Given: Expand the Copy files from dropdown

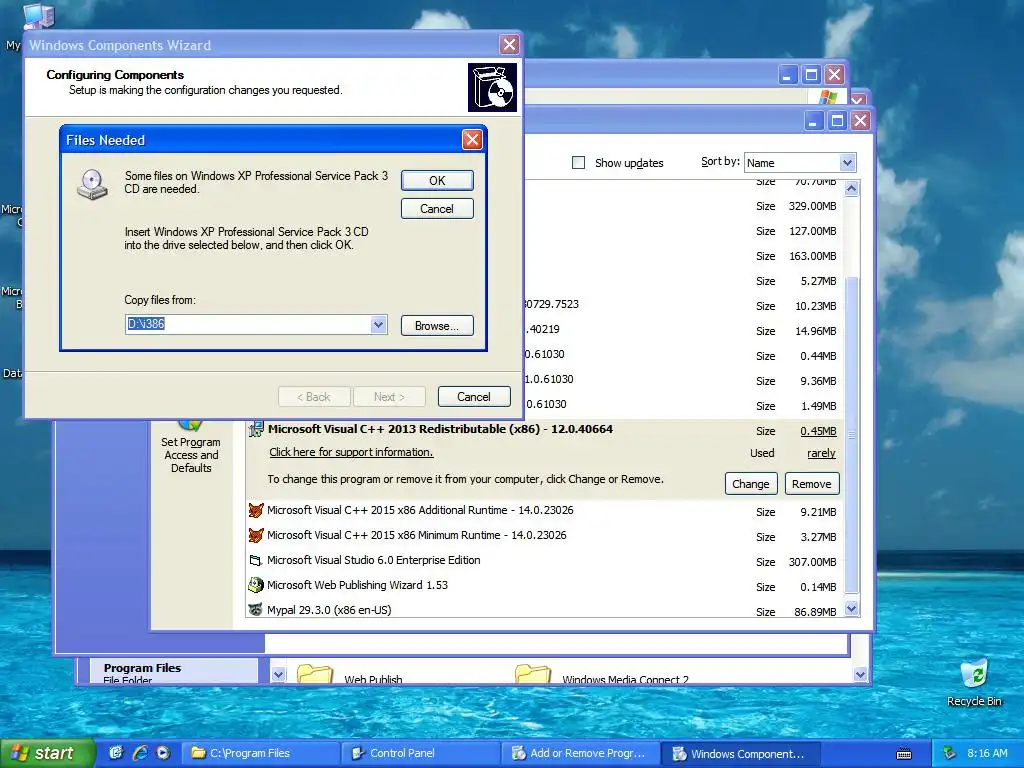Looking at the screenshot, I should 378,325.
